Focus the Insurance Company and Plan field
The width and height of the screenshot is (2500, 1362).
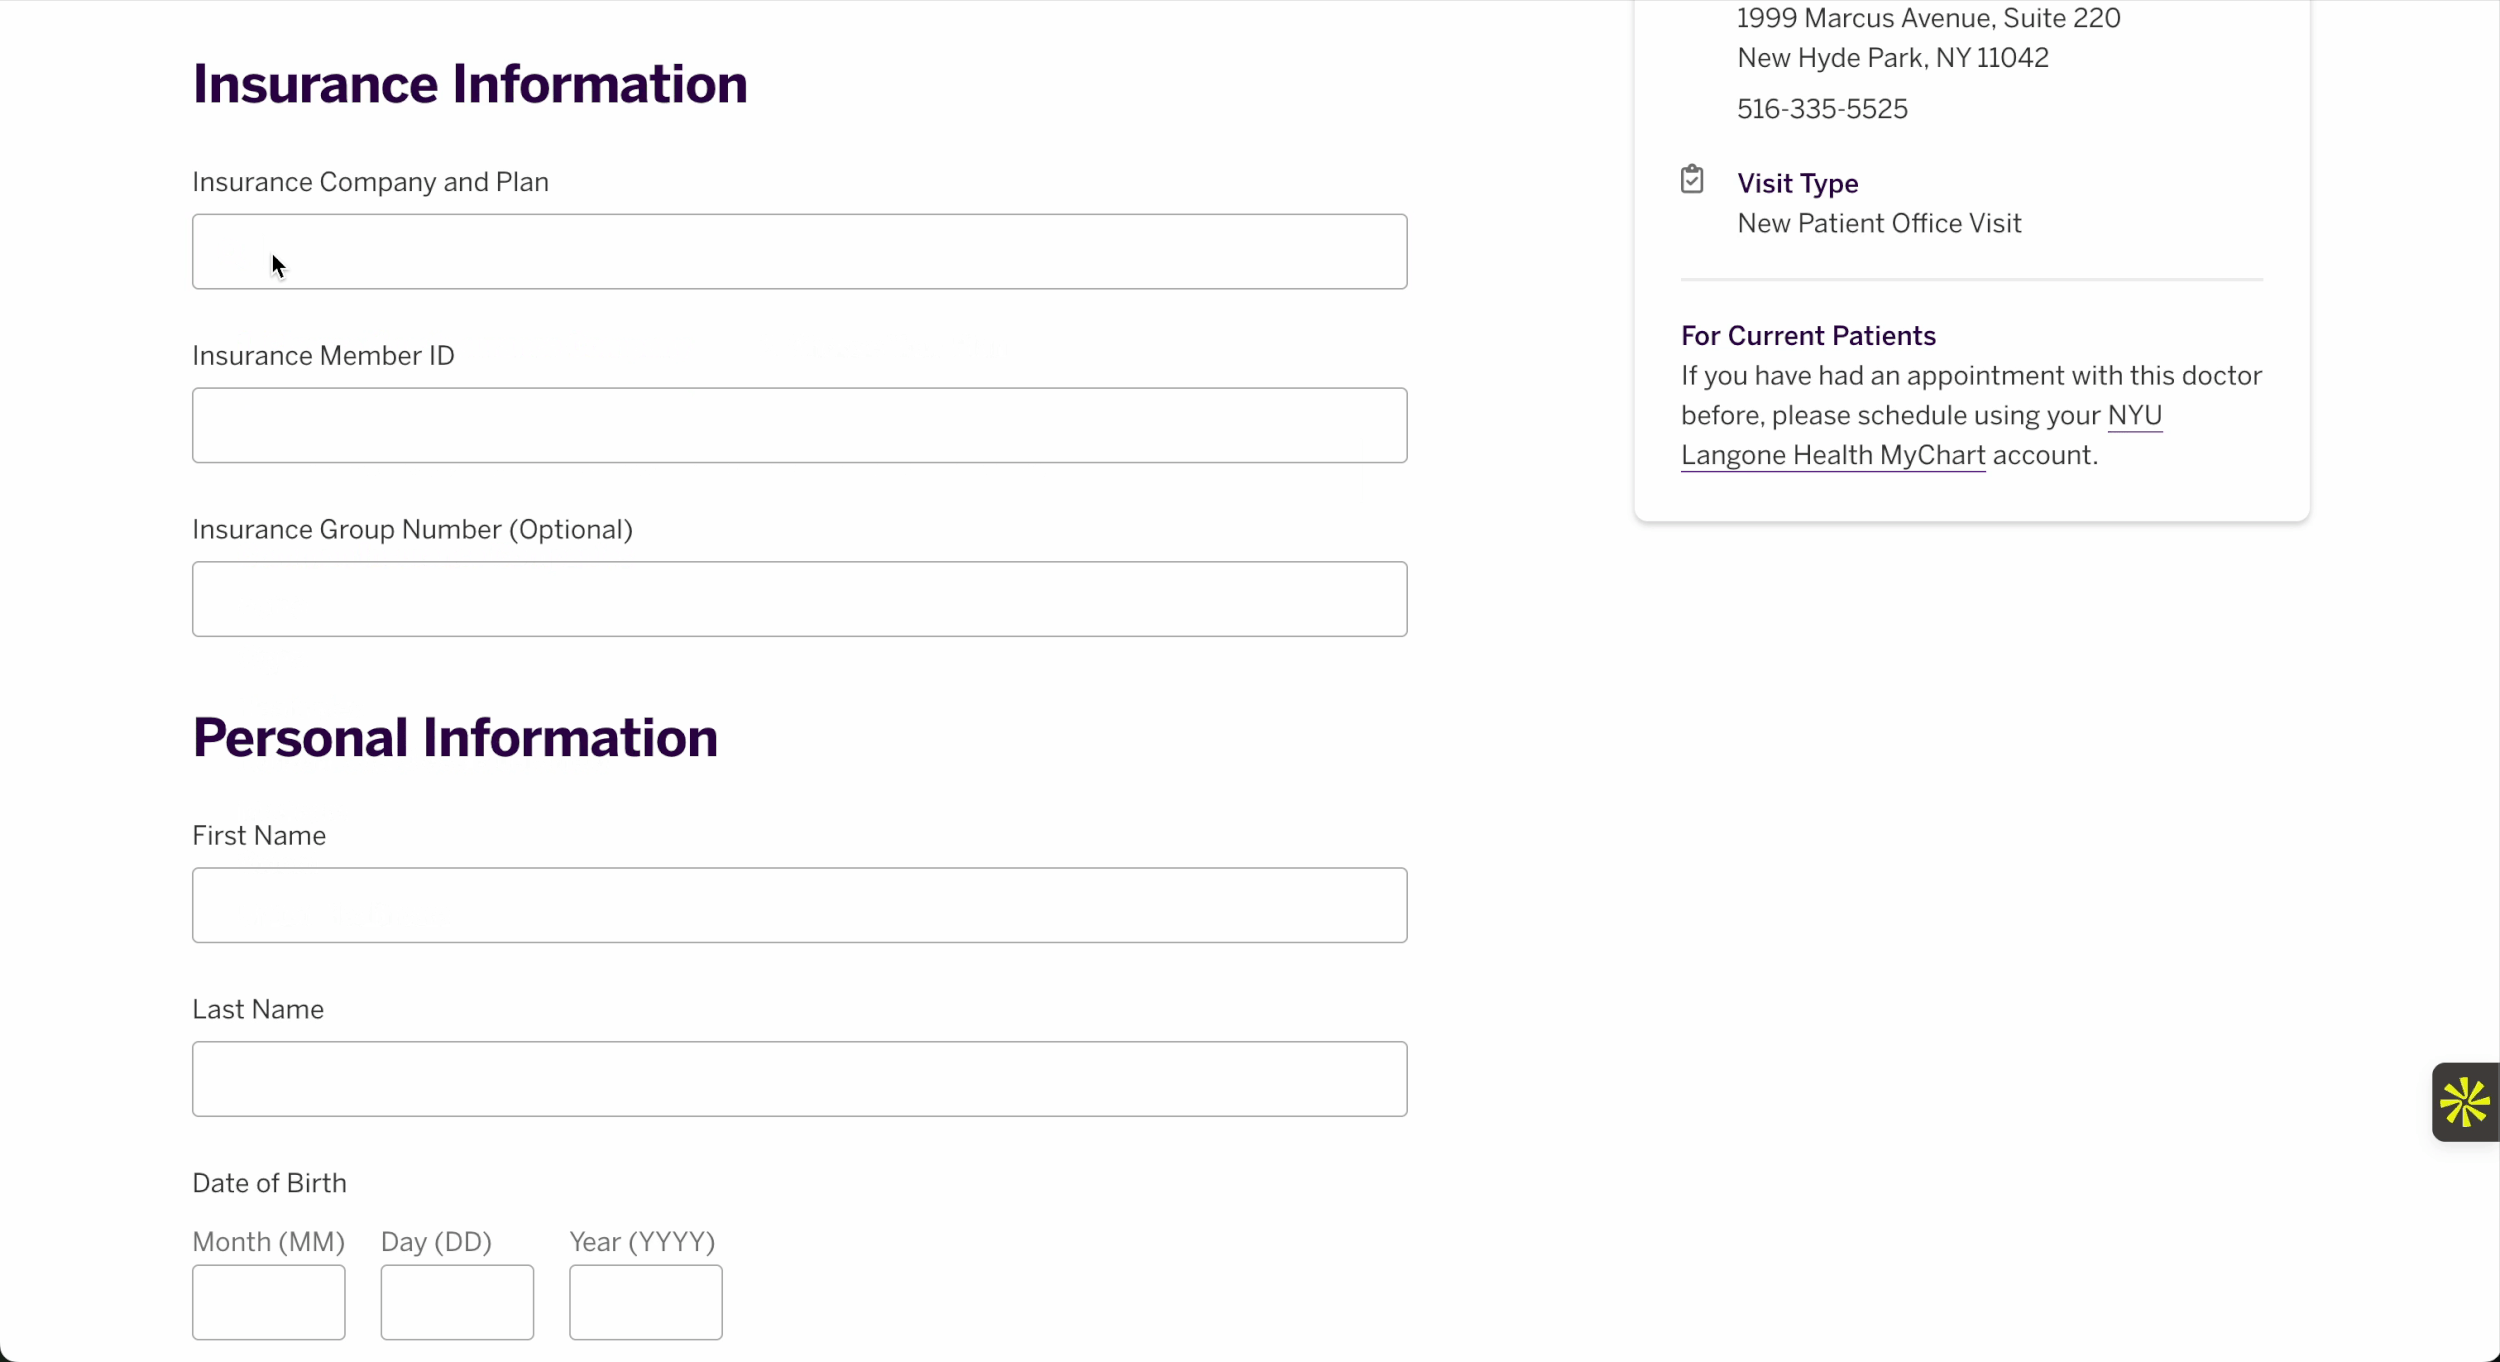799,252
